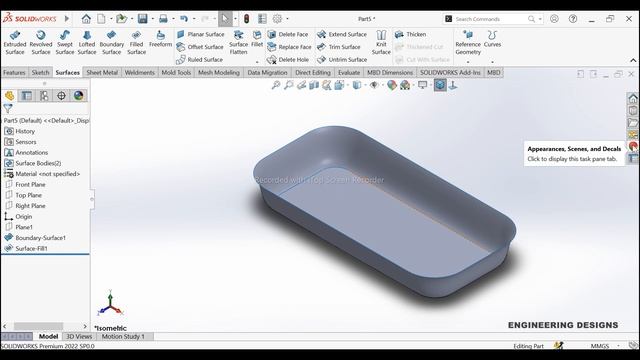Switch to the Features tab
The width and height of the screenshot is (640, 360).
(14, 72)
